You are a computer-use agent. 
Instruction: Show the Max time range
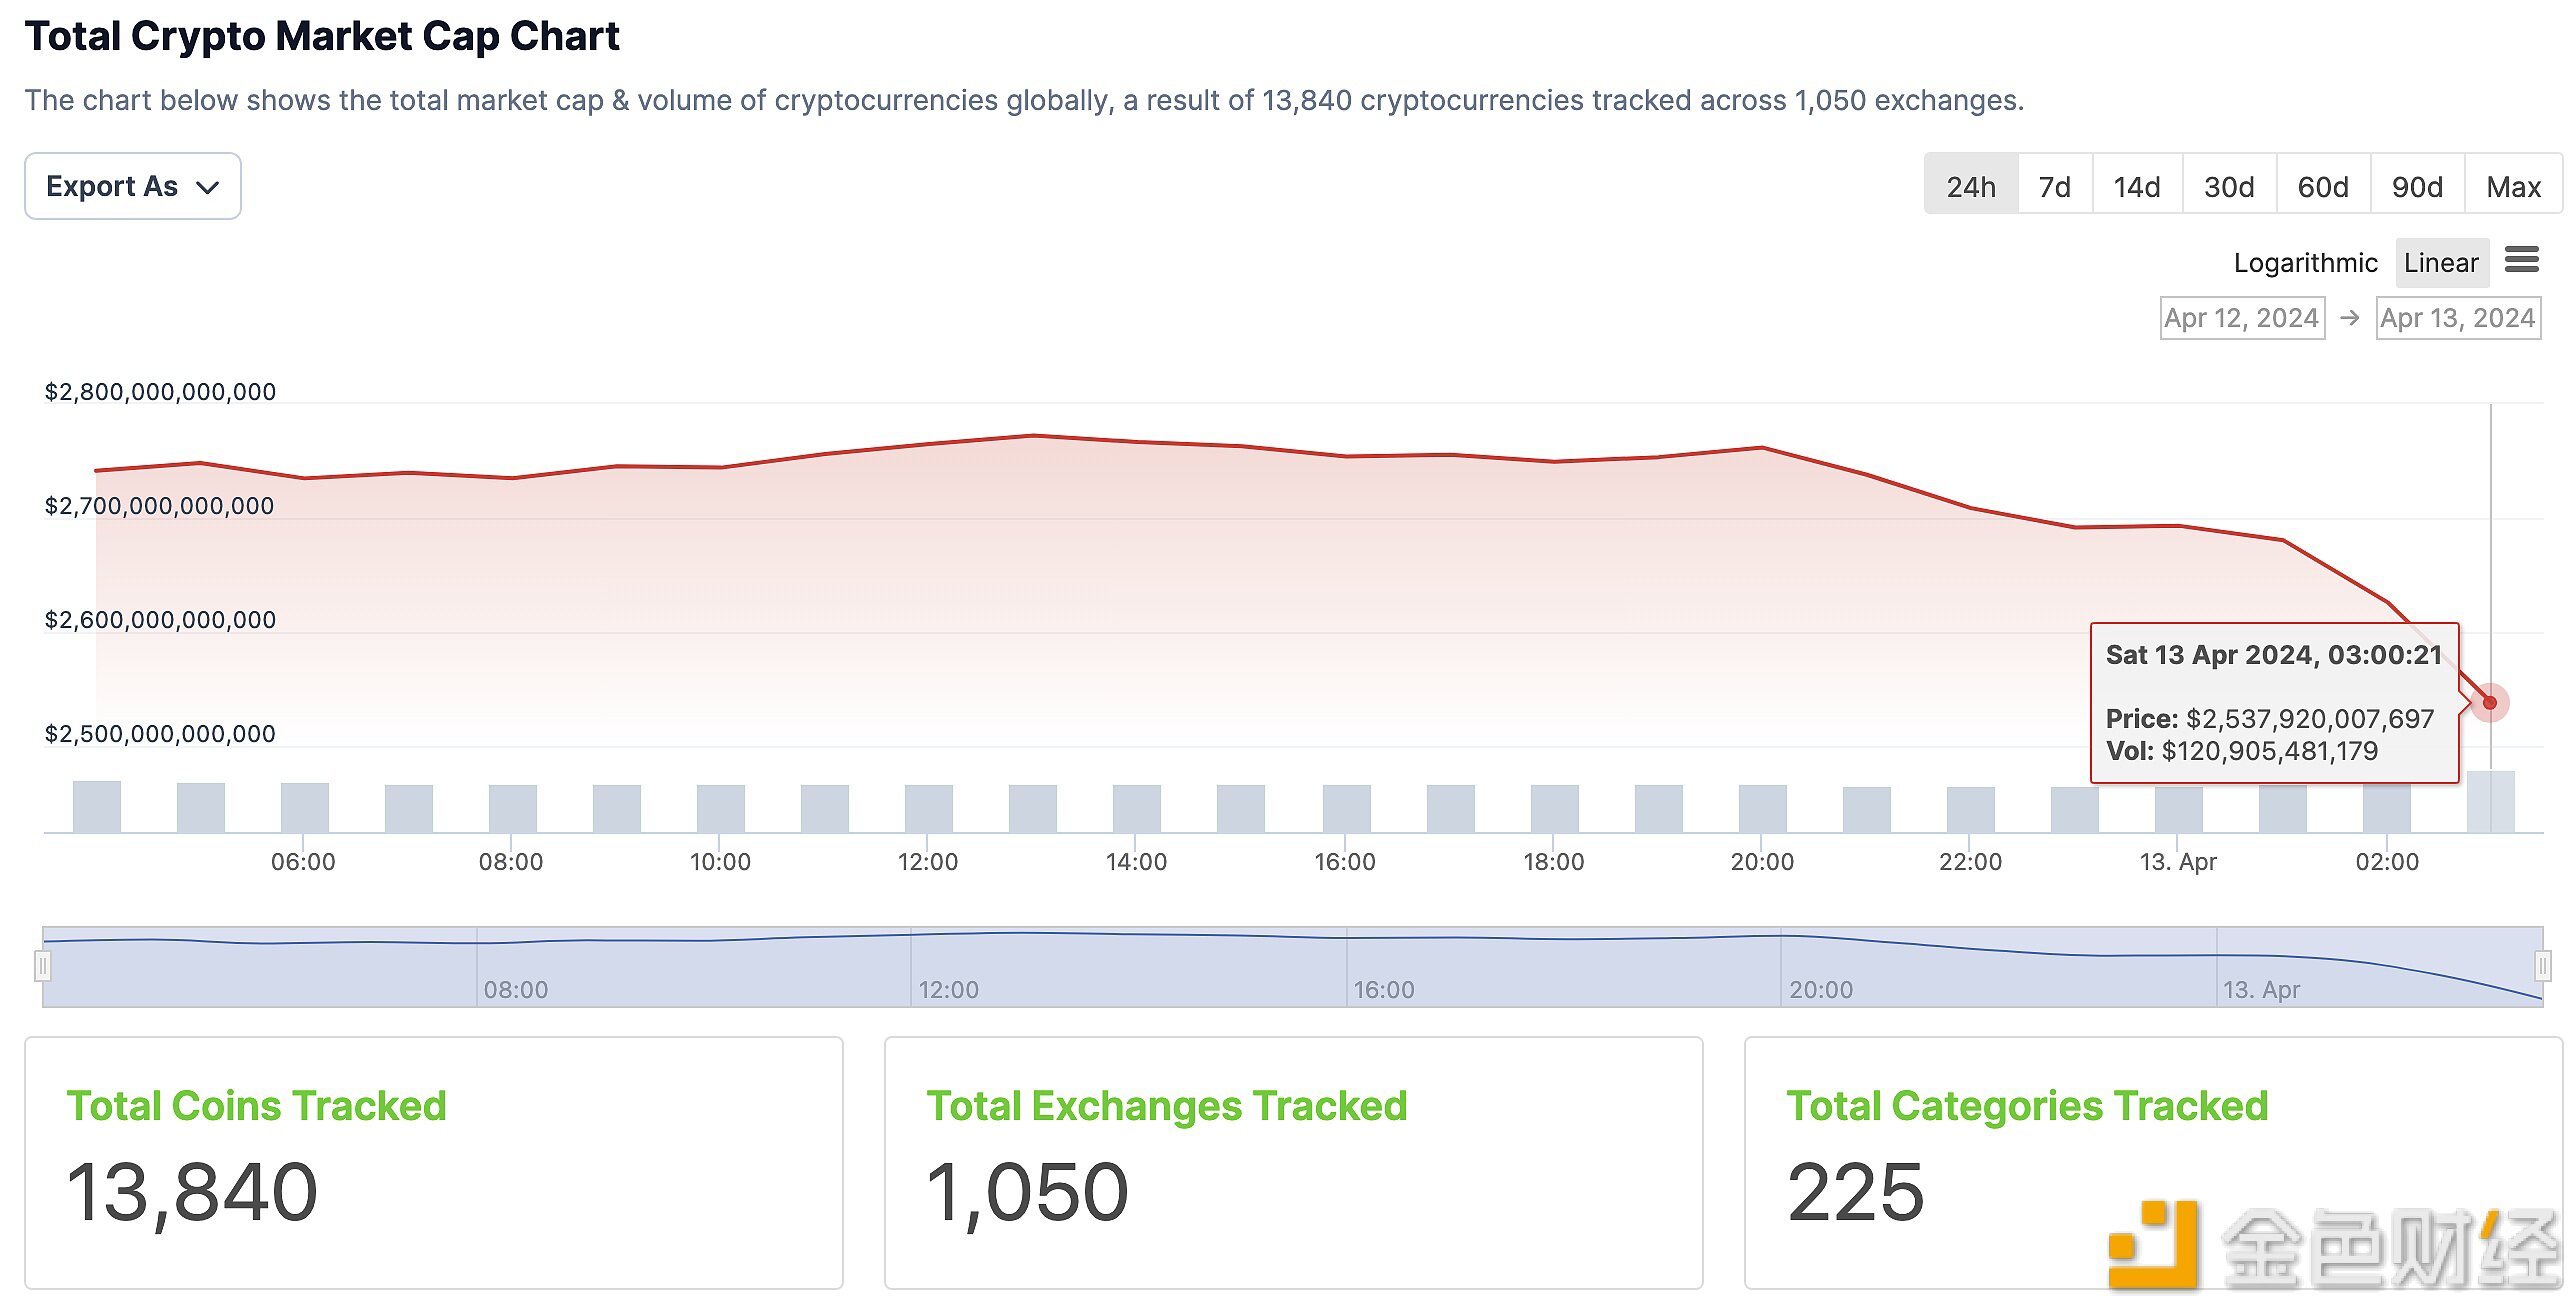tap(2513, 186)
